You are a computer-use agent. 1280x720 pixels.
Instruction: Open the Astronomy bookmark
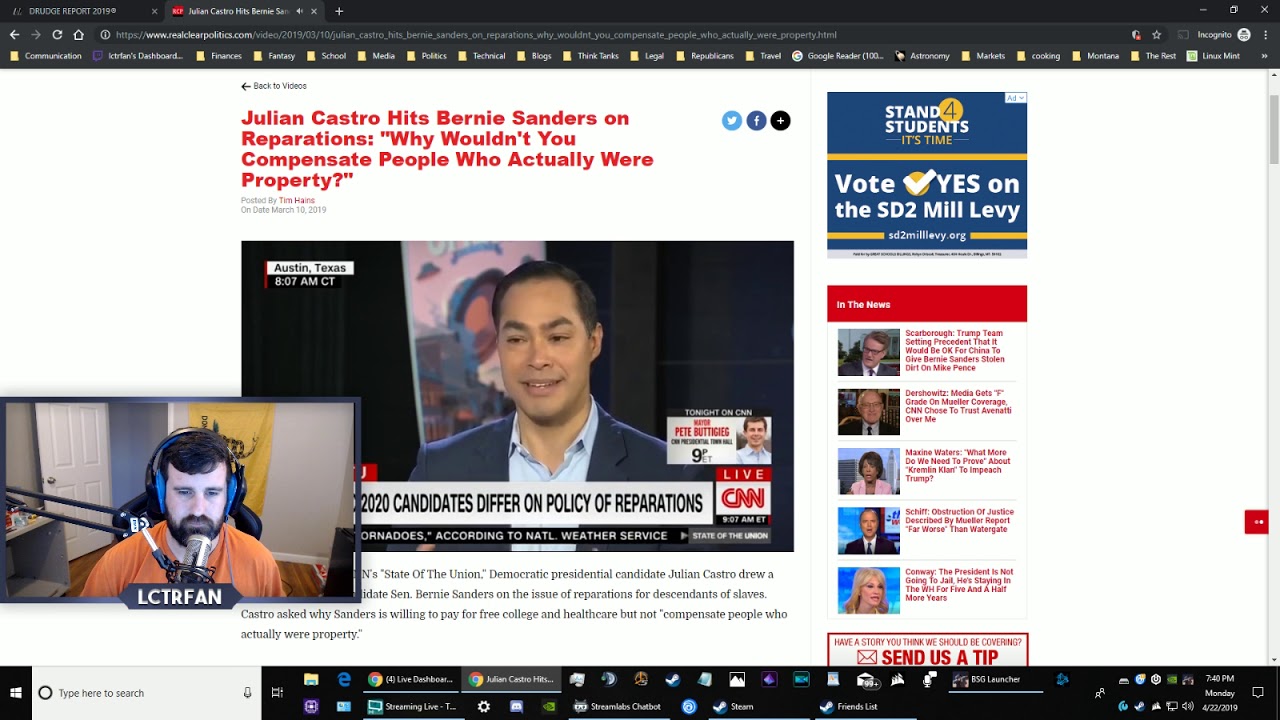coord(922,56)
